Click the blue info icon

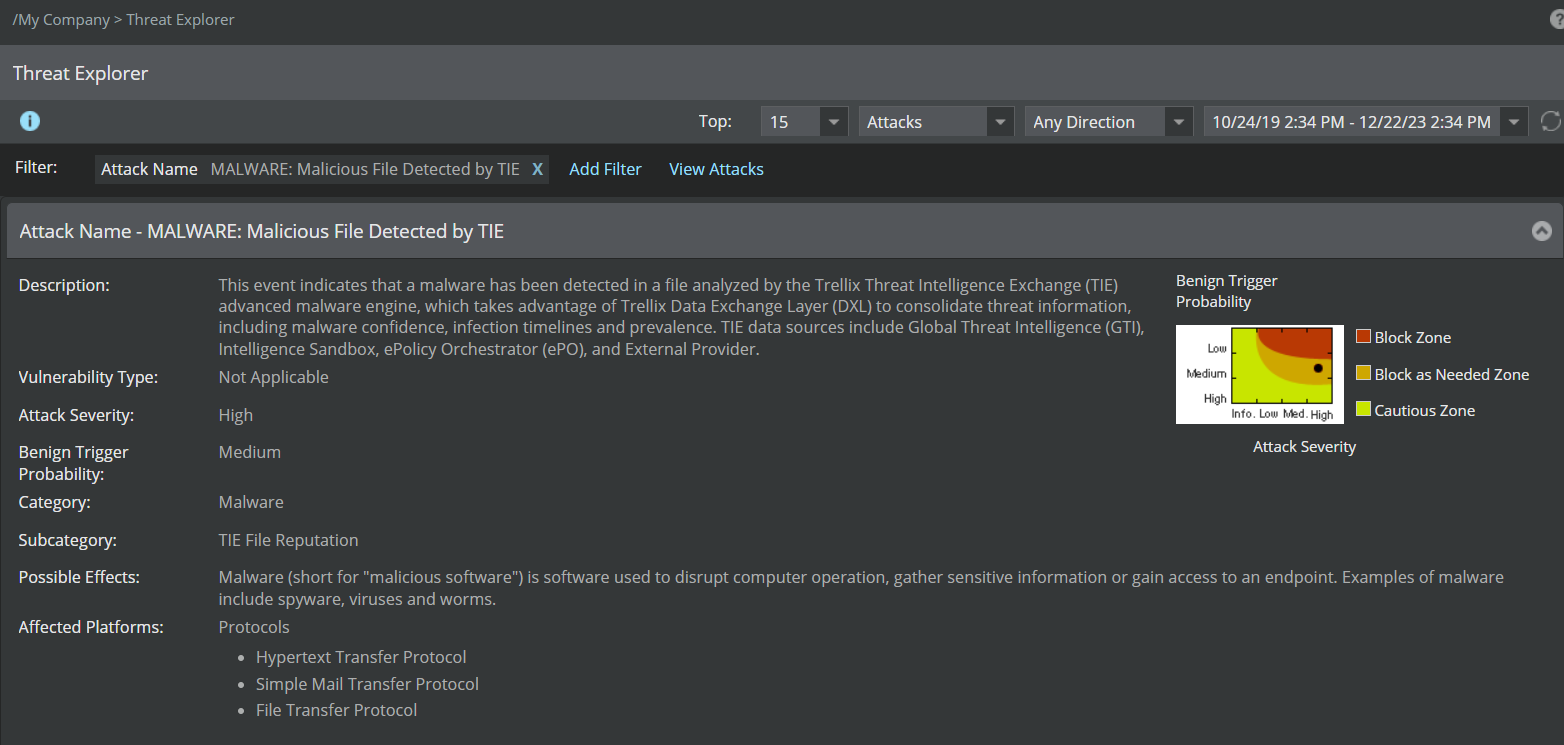pyautogui.click(x=30, y=121)
